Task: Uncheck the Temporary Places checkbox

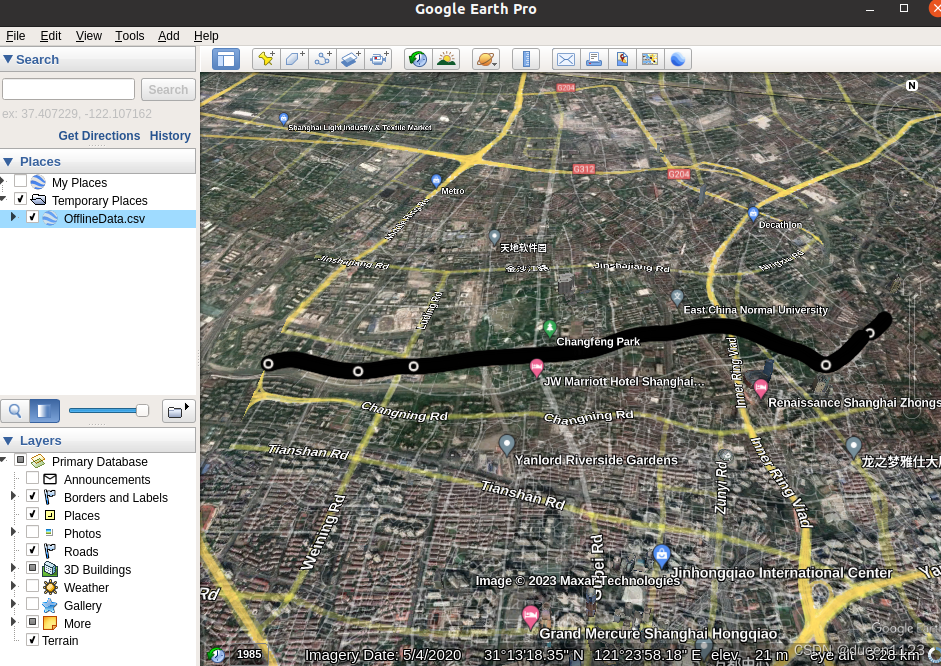Action: click(20, 199)
